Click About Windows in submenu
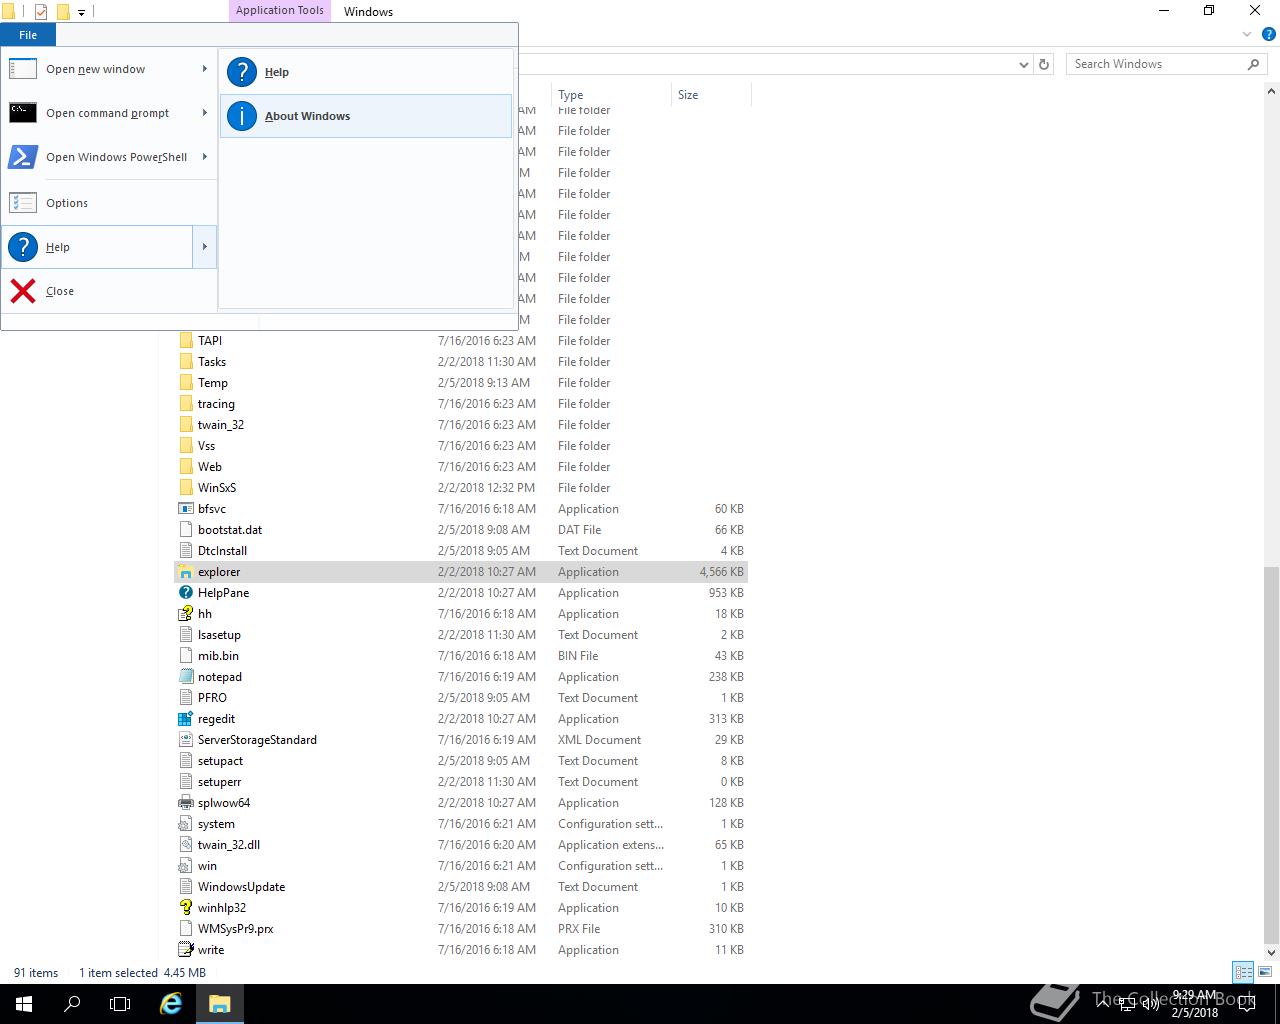 pyautogui.click(x=366, y=116)
